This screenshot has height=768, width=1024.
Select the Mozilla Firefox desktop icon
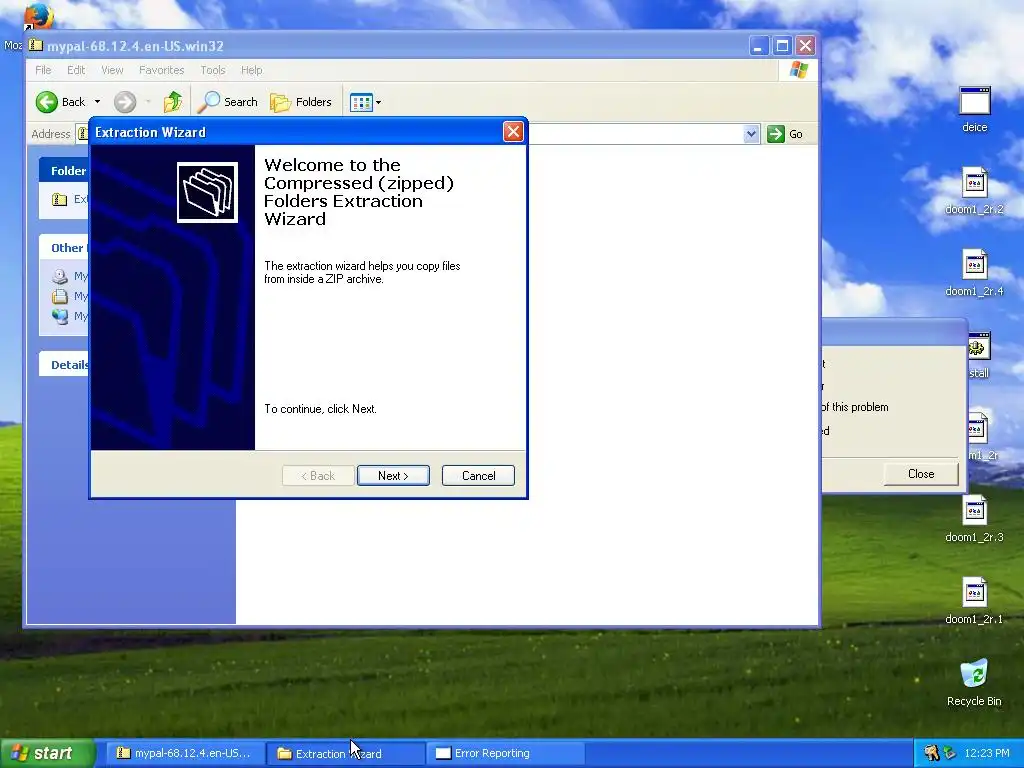coord(38,16)
